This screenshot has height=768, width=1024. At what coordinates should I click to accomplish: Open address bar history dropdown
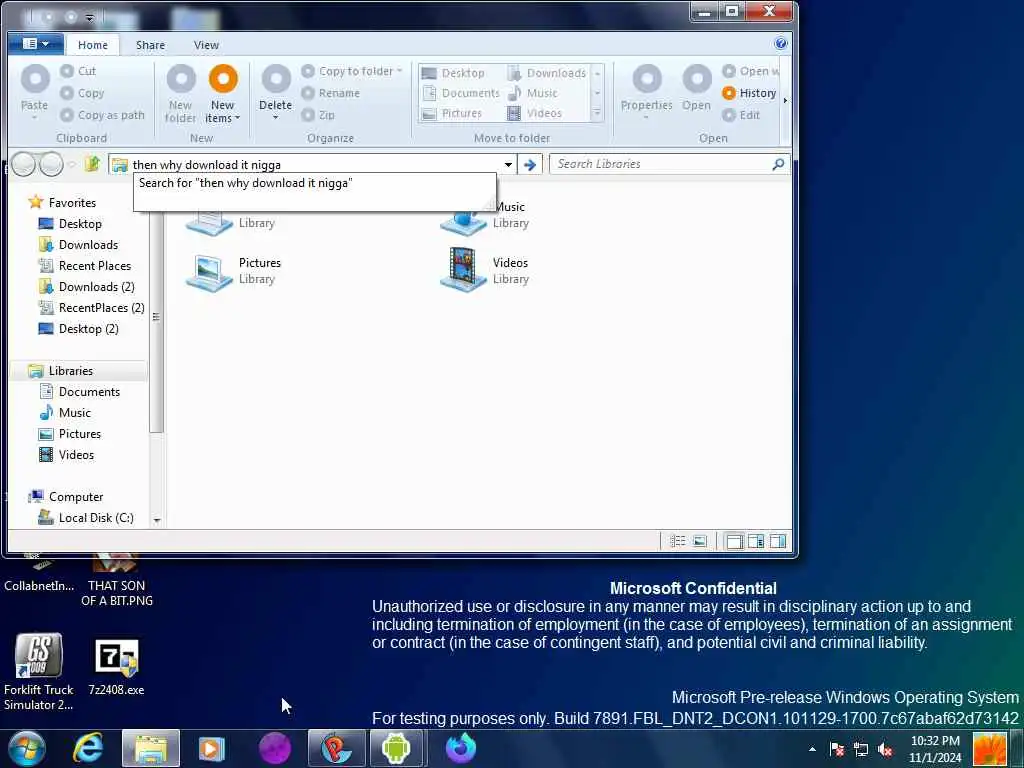point(508,165)
